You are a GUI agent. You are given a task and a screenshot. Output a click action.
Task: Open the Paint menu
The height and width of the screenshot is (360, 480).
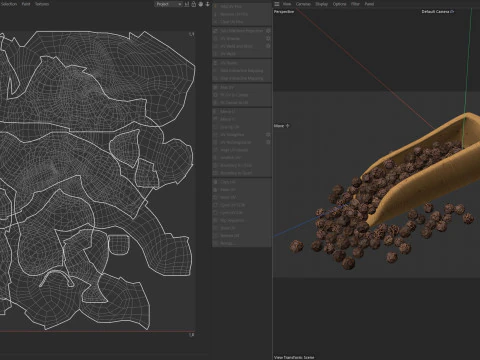26,4
